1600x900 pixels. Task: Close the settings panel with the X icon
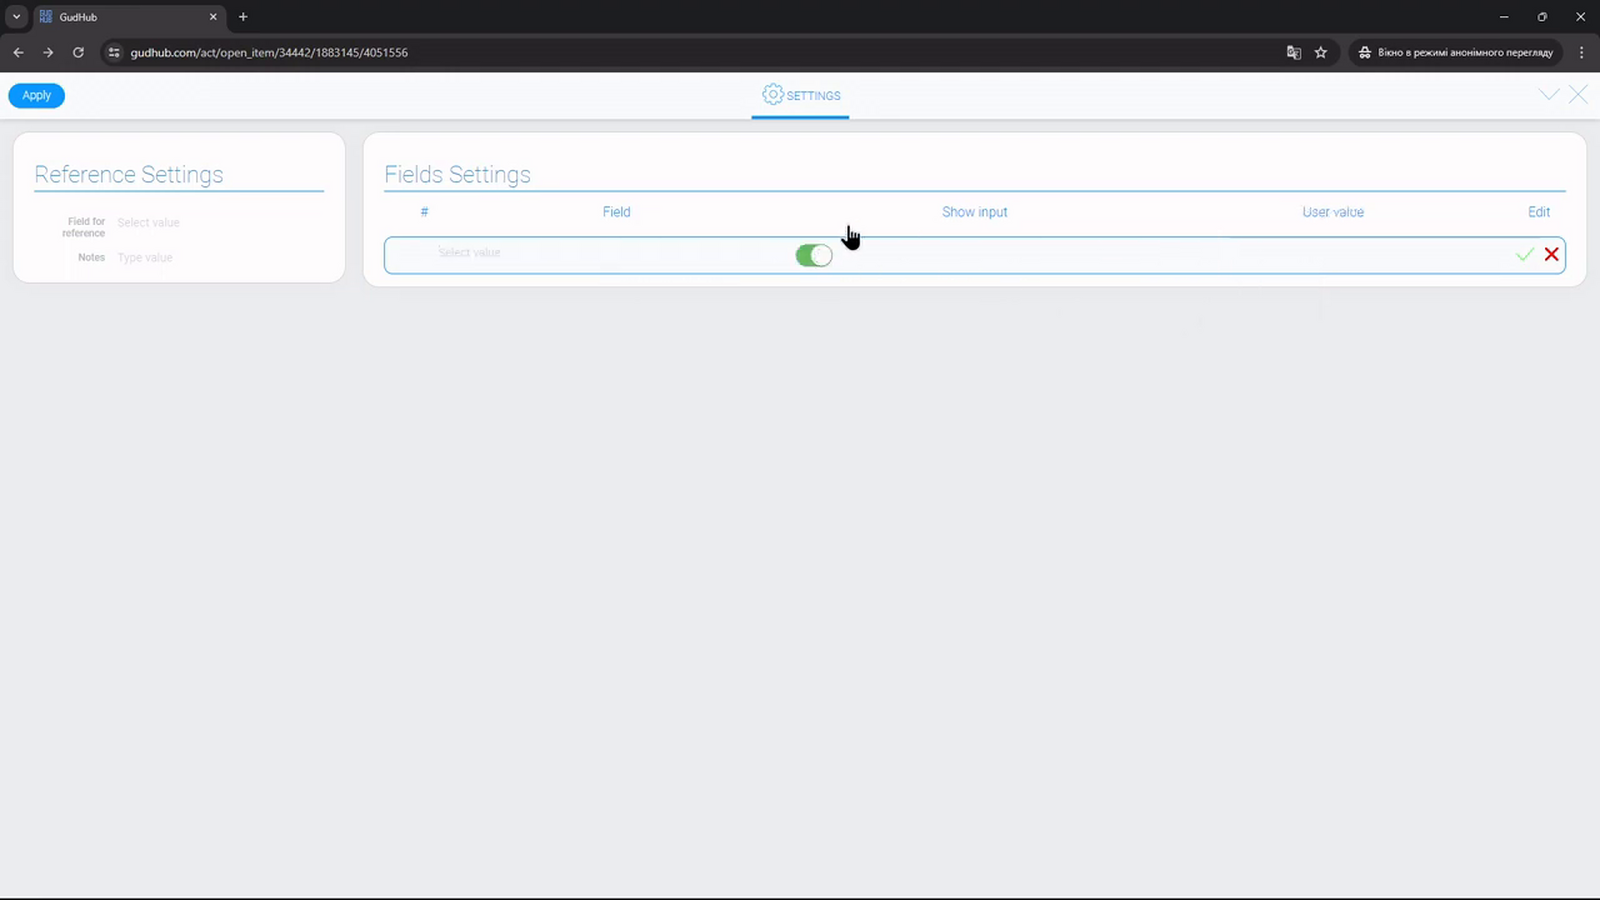[1578, 95]
